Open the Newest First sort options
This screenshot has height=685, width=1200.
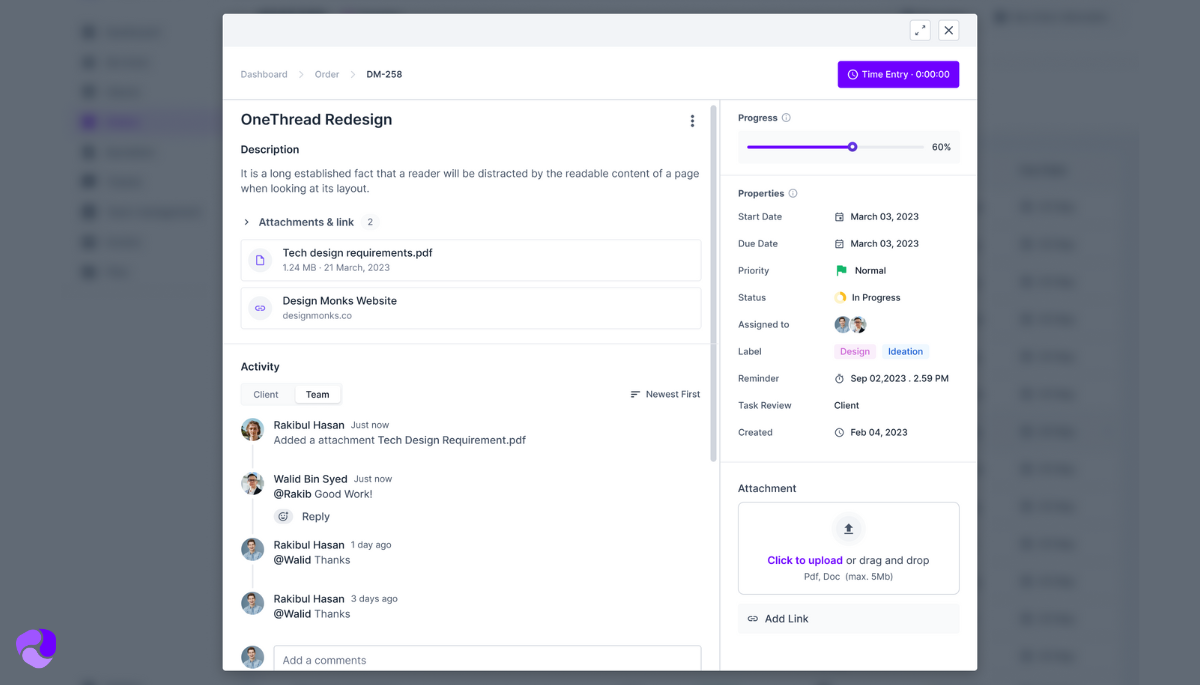(664, 394)
